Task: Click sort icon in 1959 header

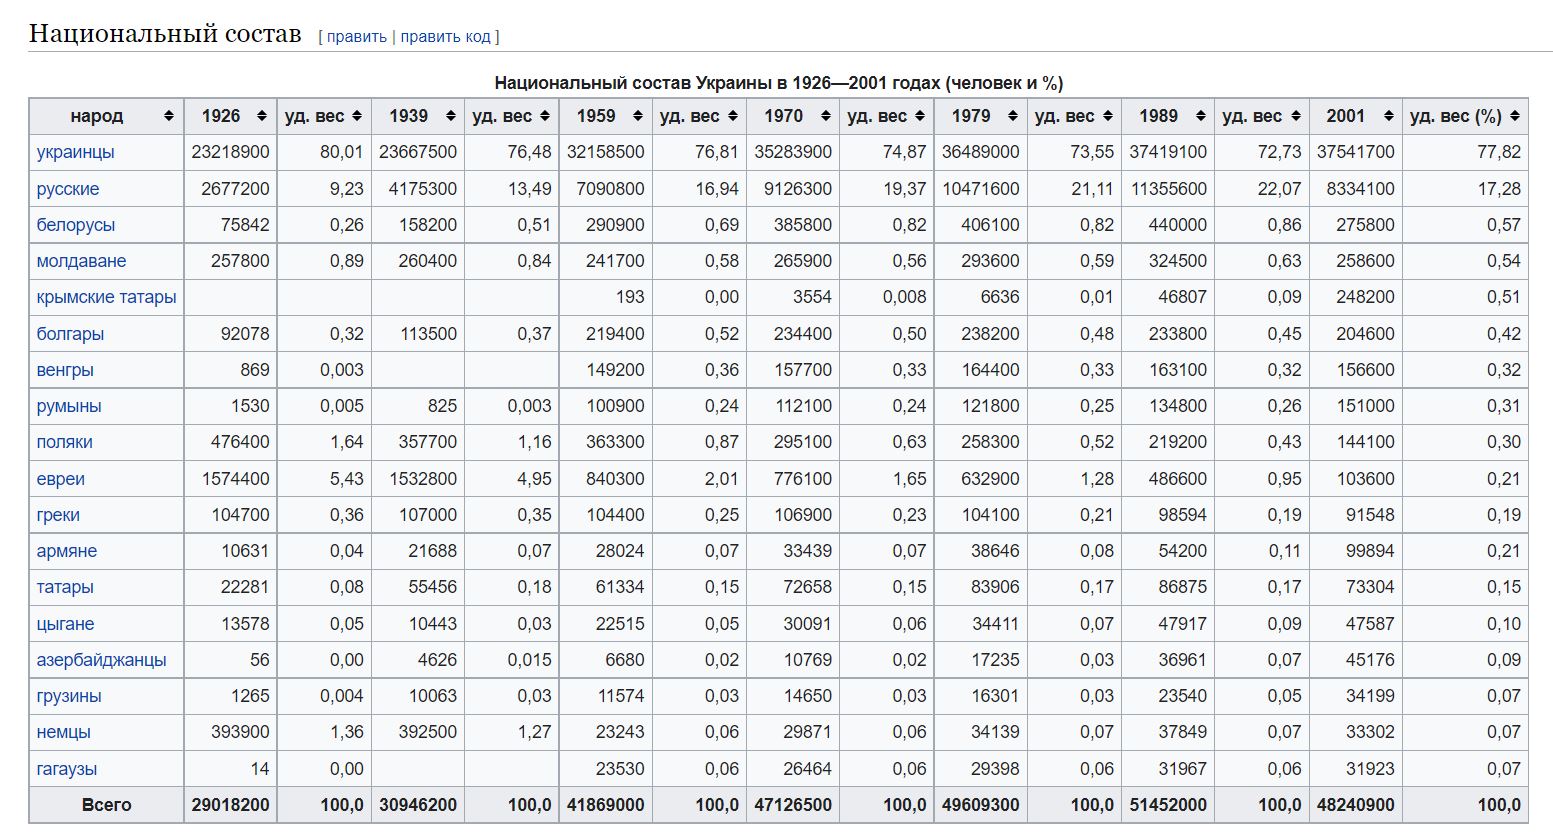Action: [637, 116]
